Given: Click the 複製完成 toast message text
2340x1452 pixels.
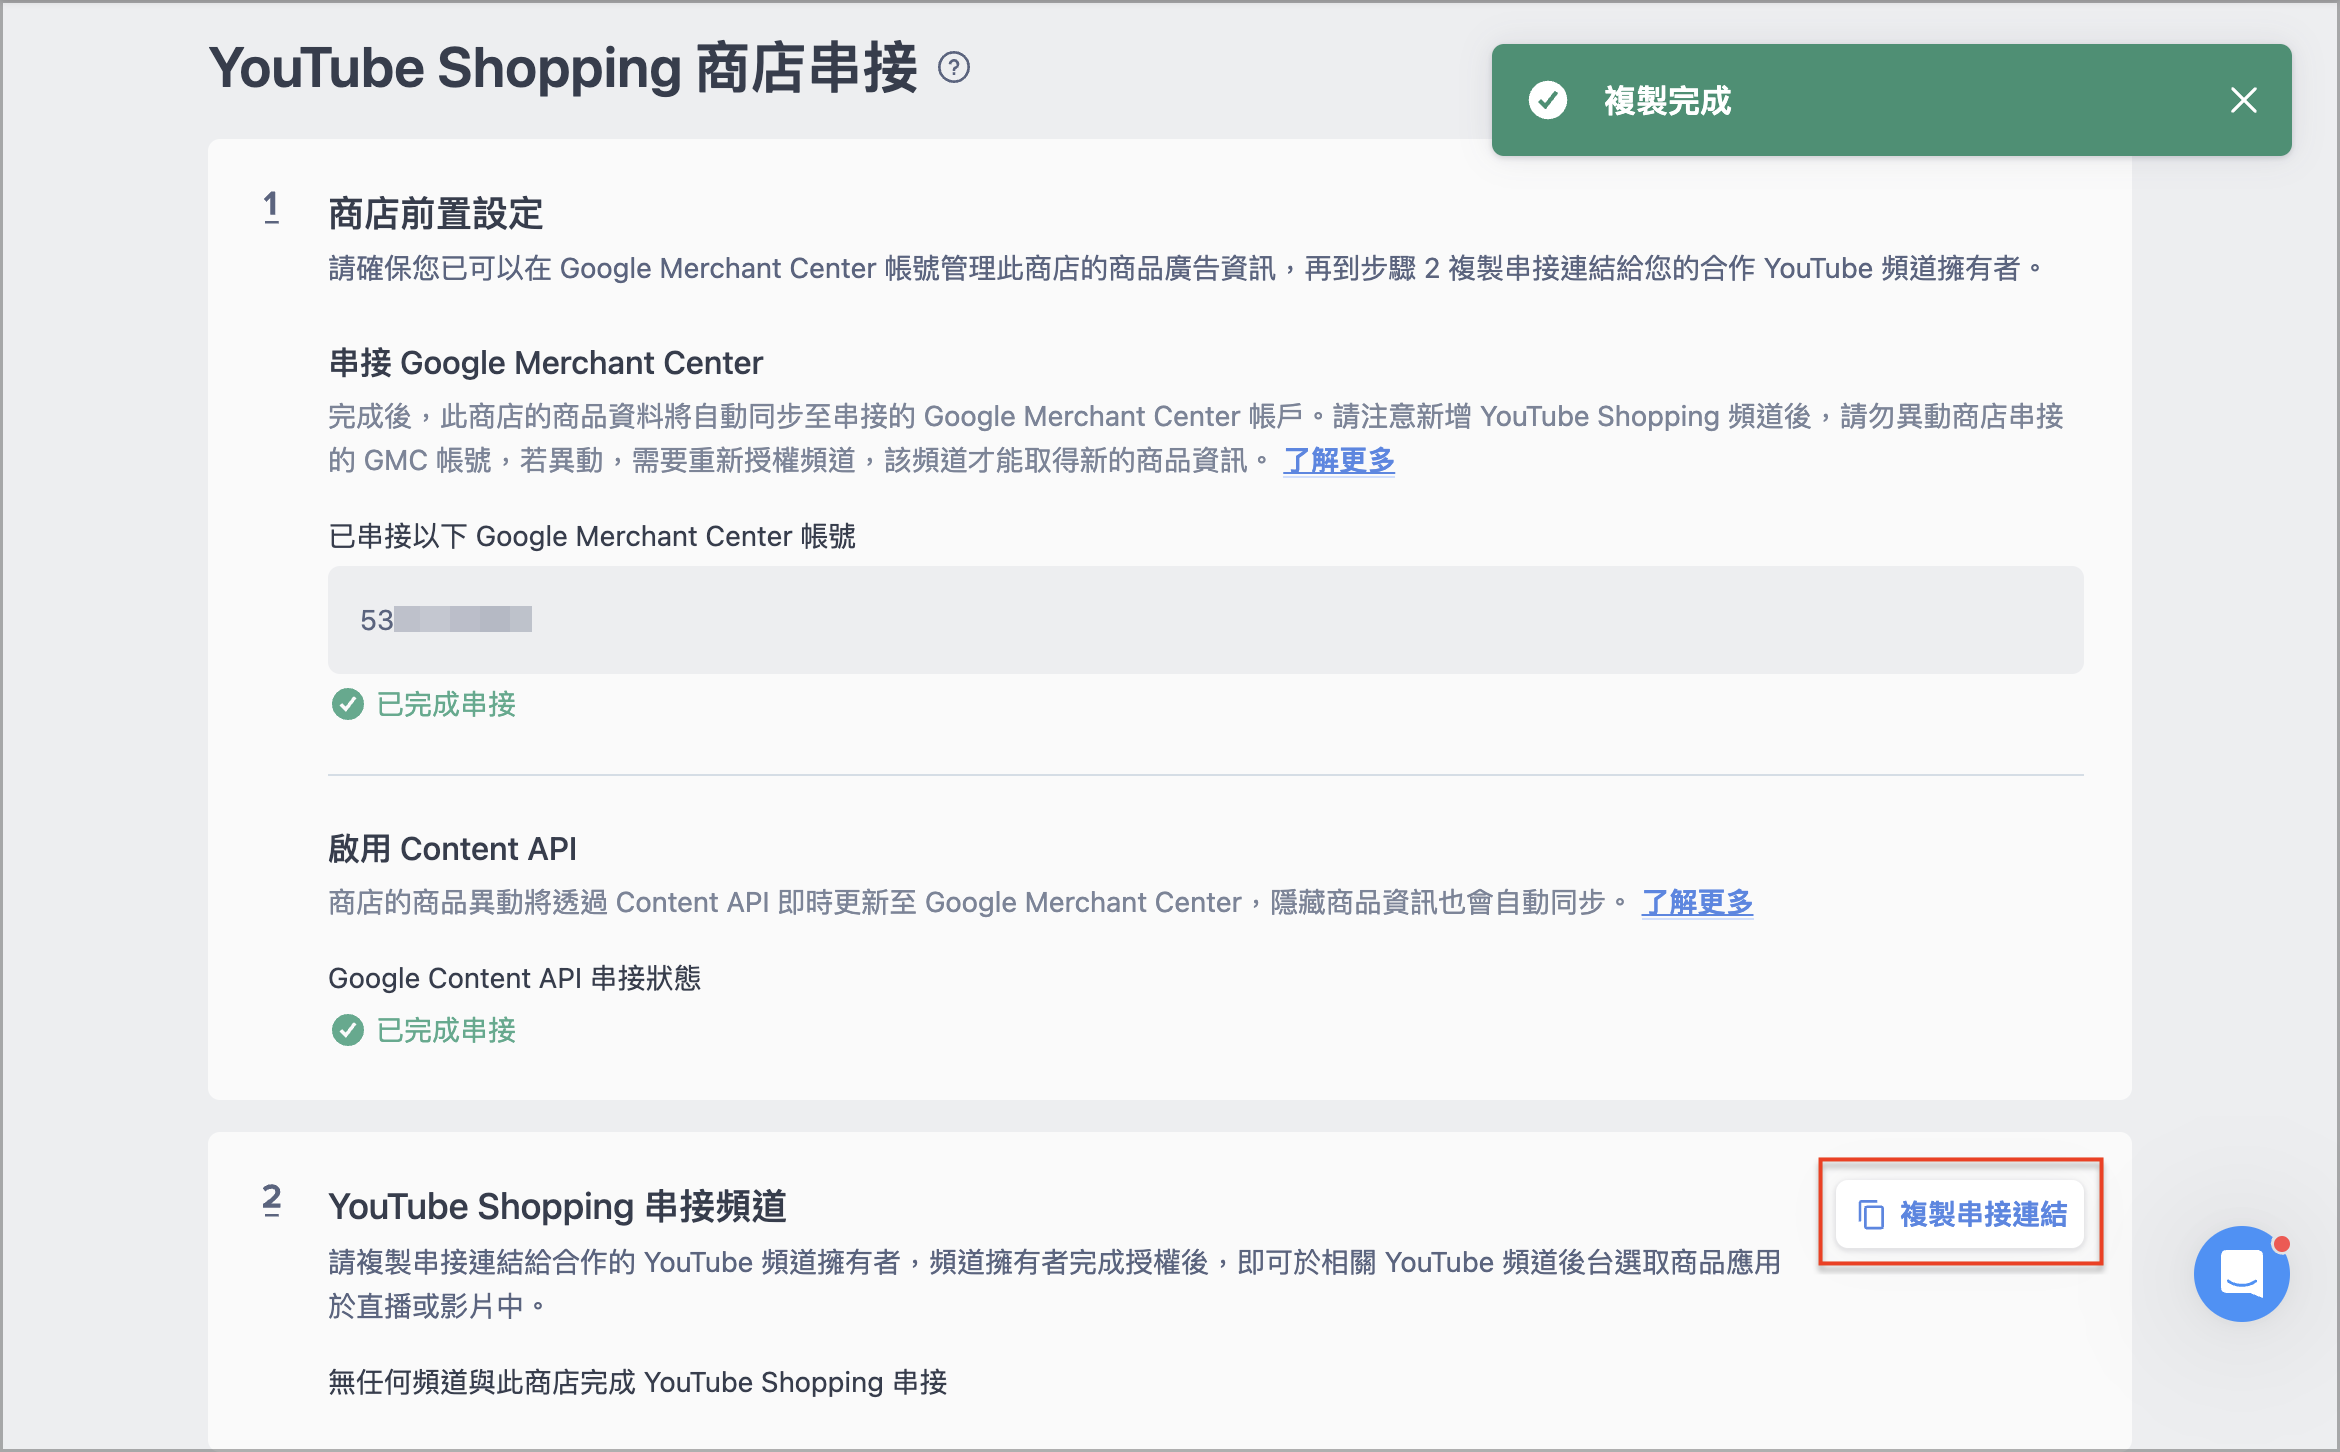Looking at the screenshot, I should pos(1667,100).
